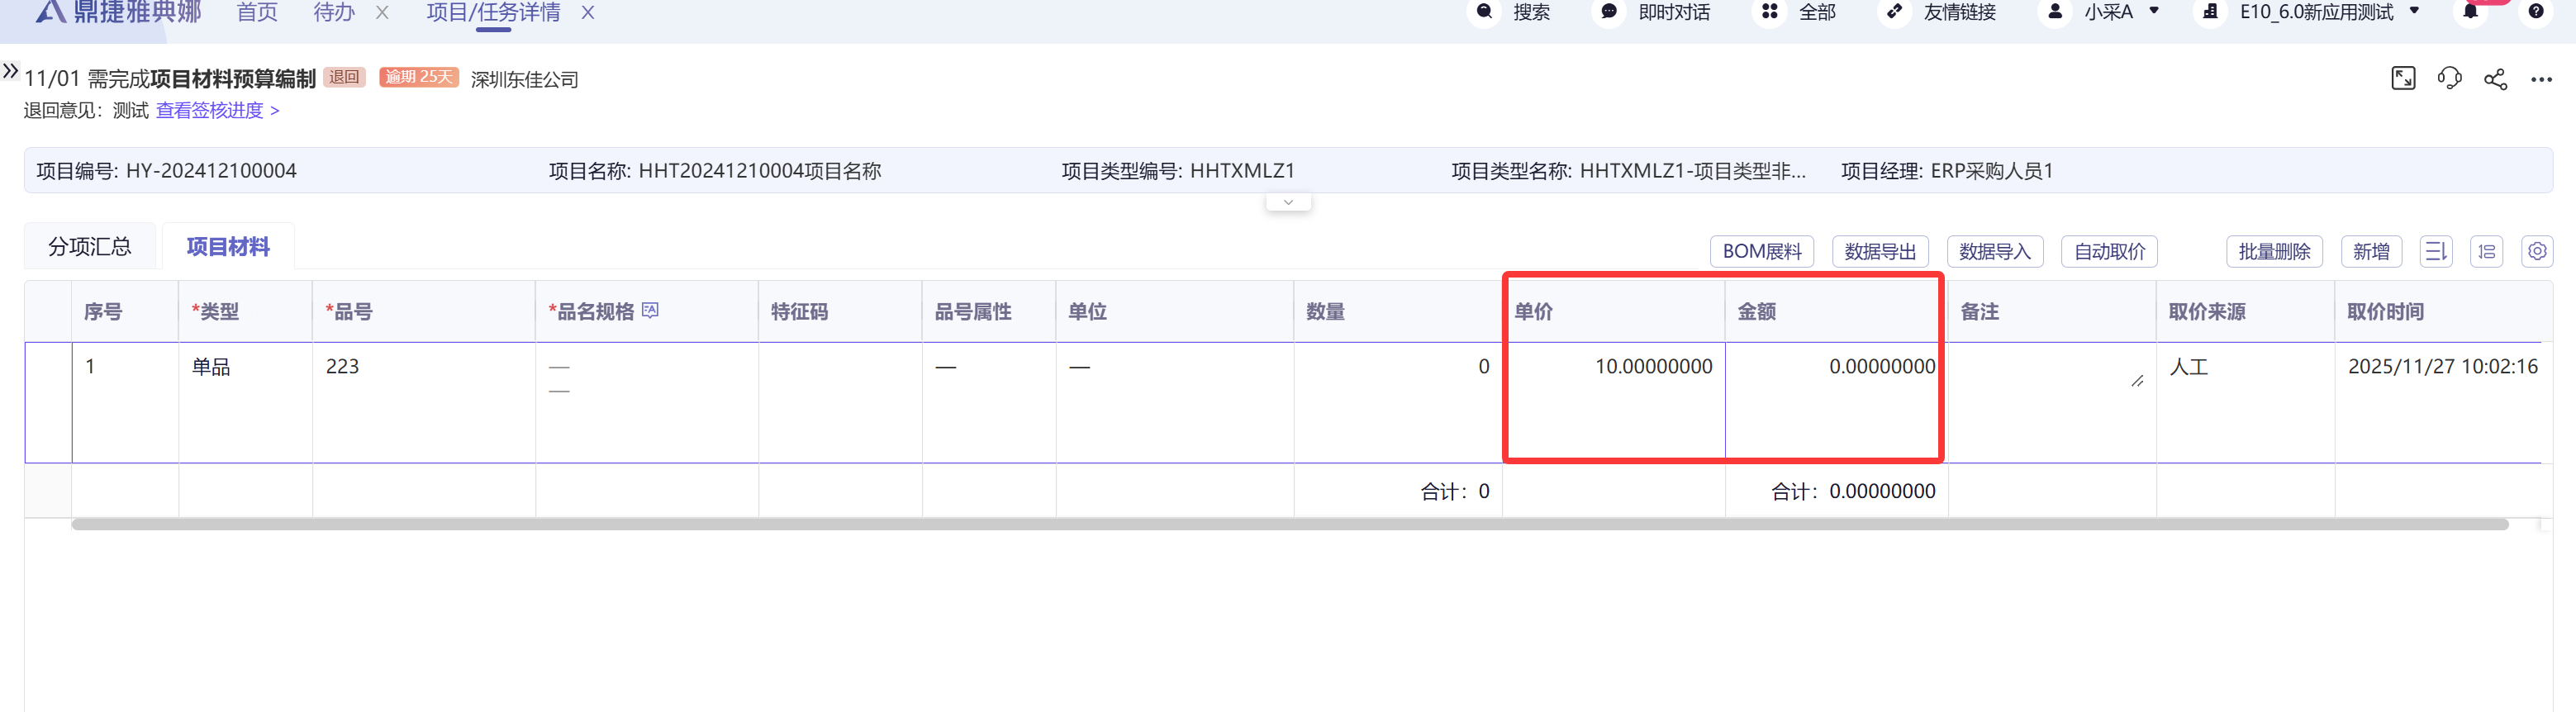The width and height of the screenshot is (2576, 712).
Task: Click the fullscreen expand icon
Action: point(2402,78)
